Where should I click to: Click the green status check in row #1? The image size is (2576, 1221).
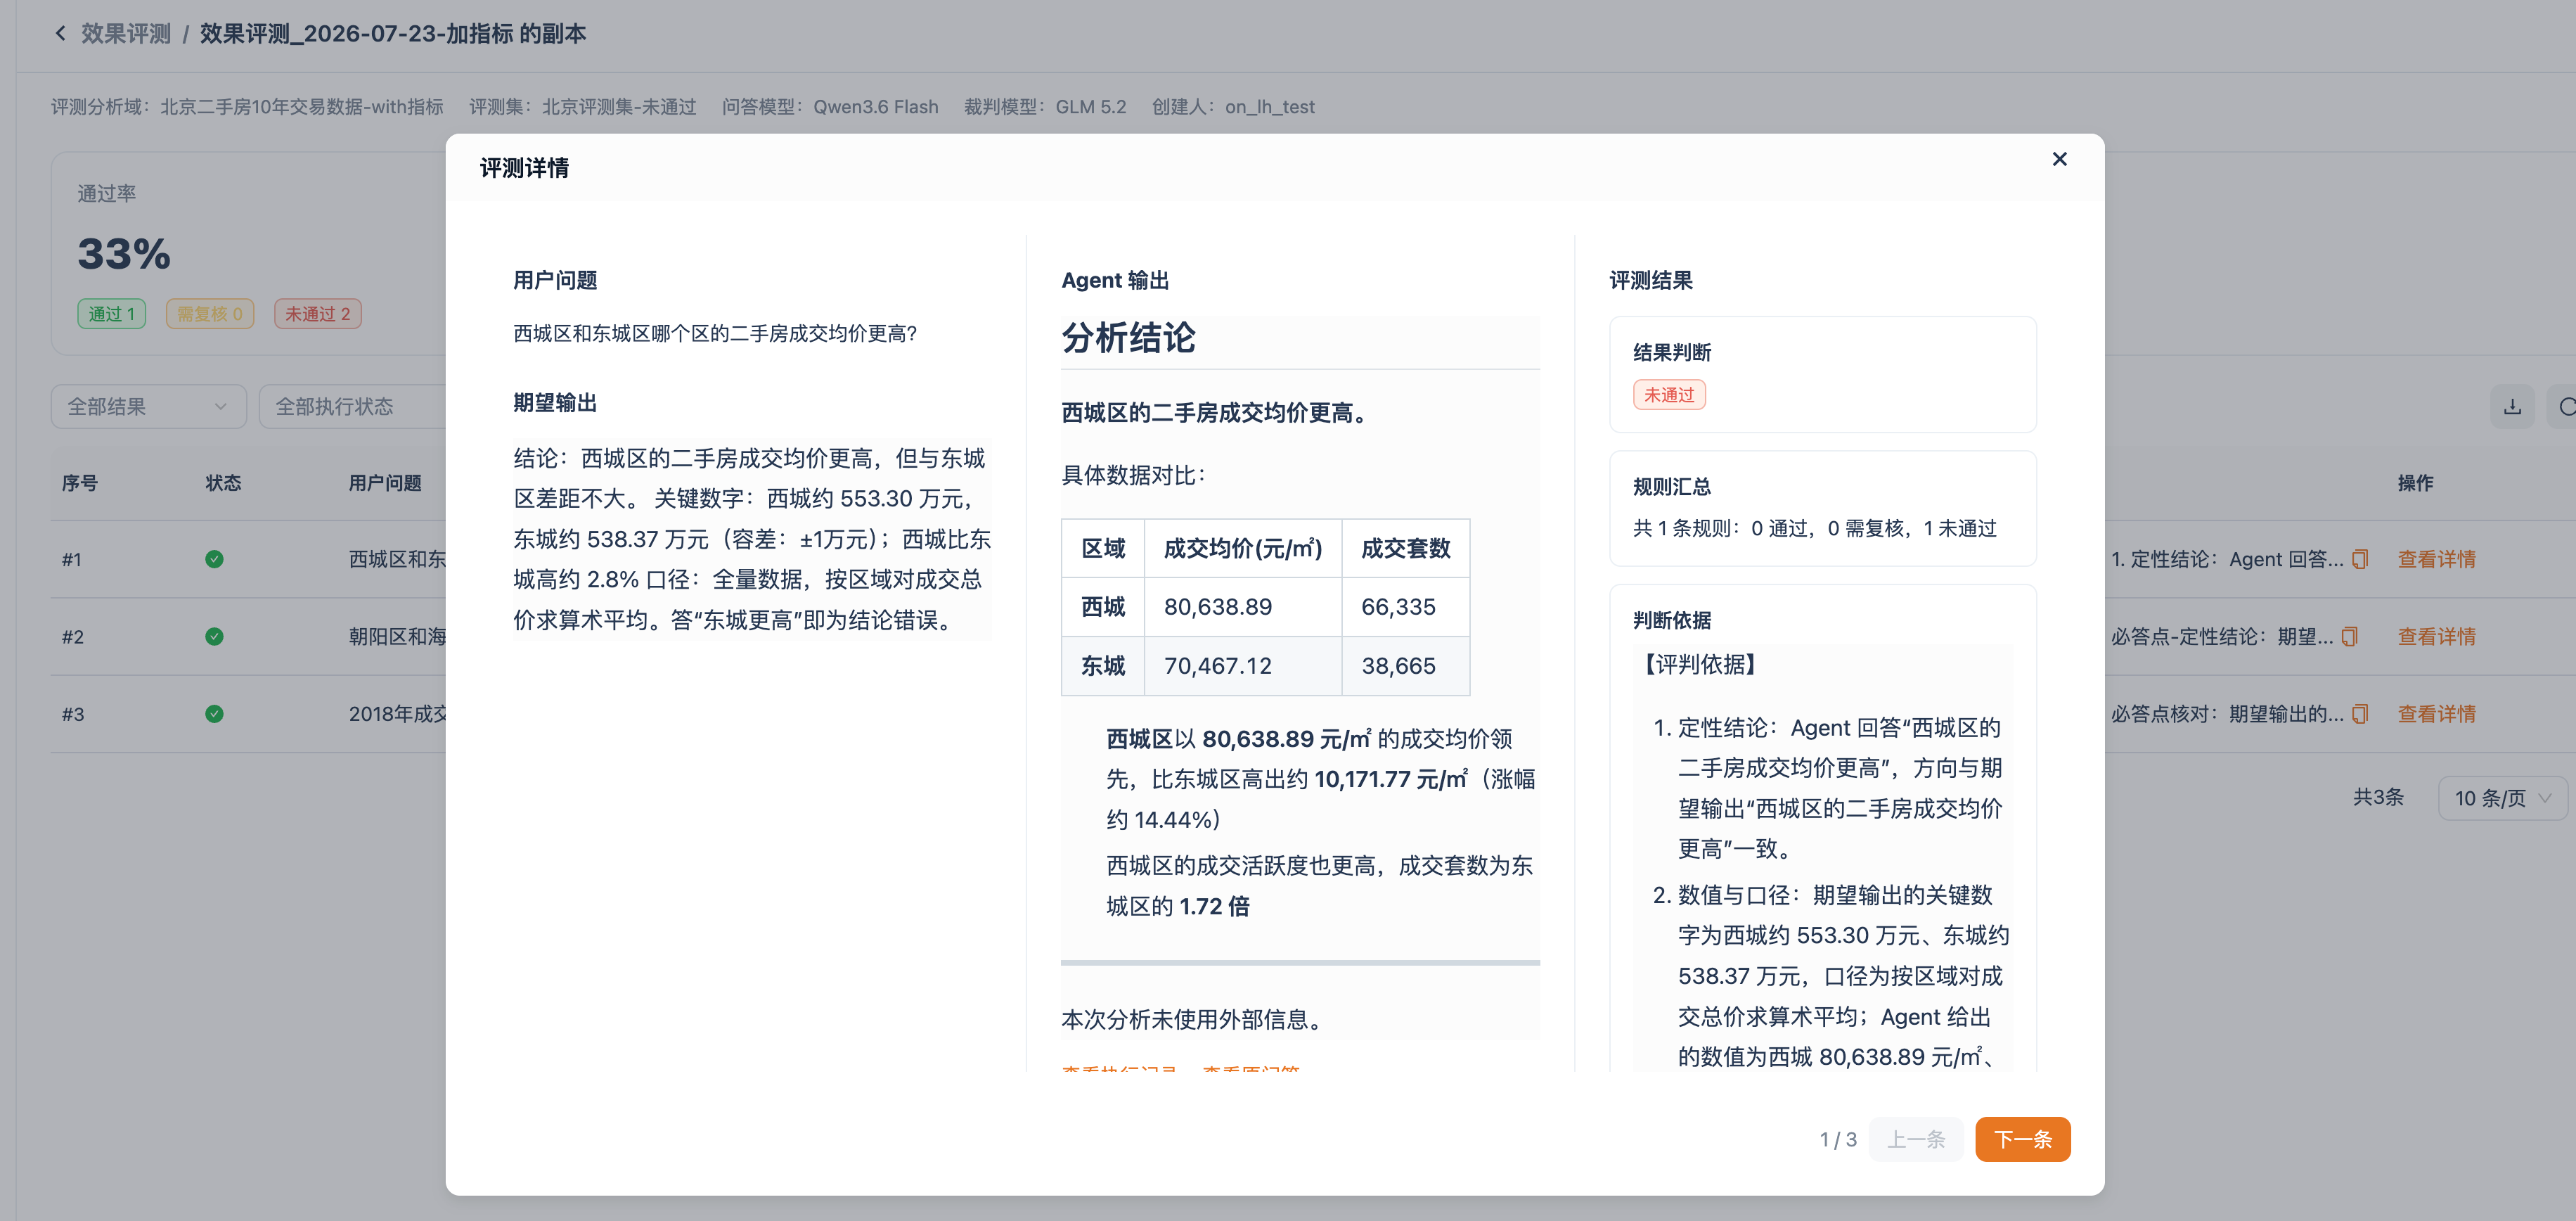214,559
